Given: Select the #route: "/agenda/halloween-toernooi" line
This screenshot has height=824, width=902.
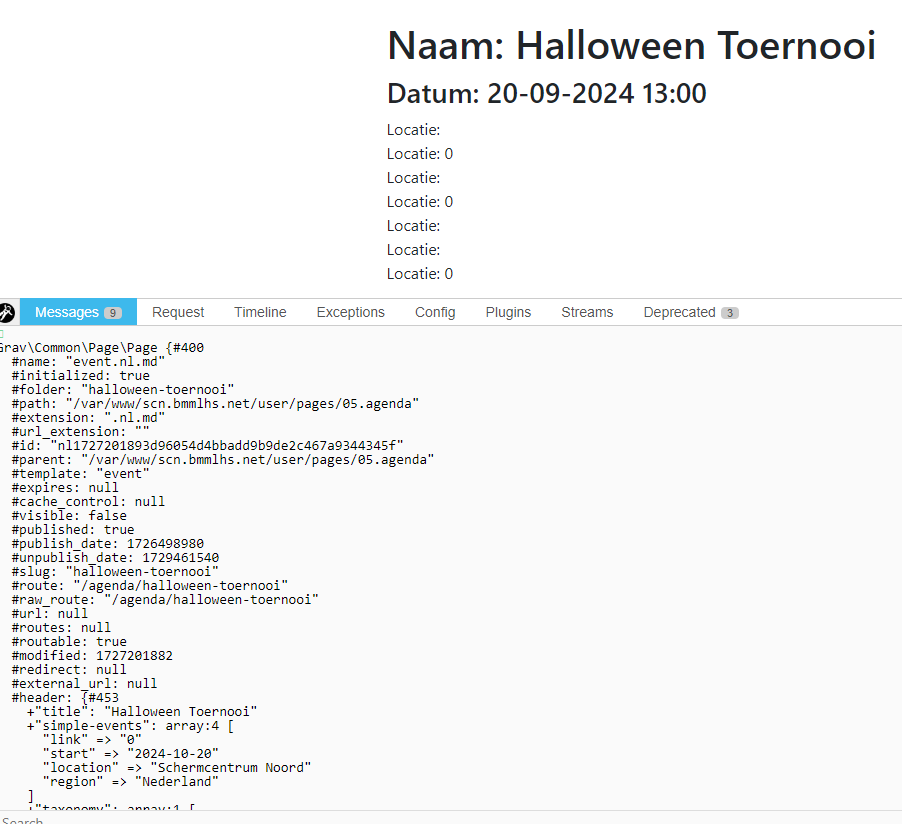Looking at the screenshot, I should click(150, 586).
